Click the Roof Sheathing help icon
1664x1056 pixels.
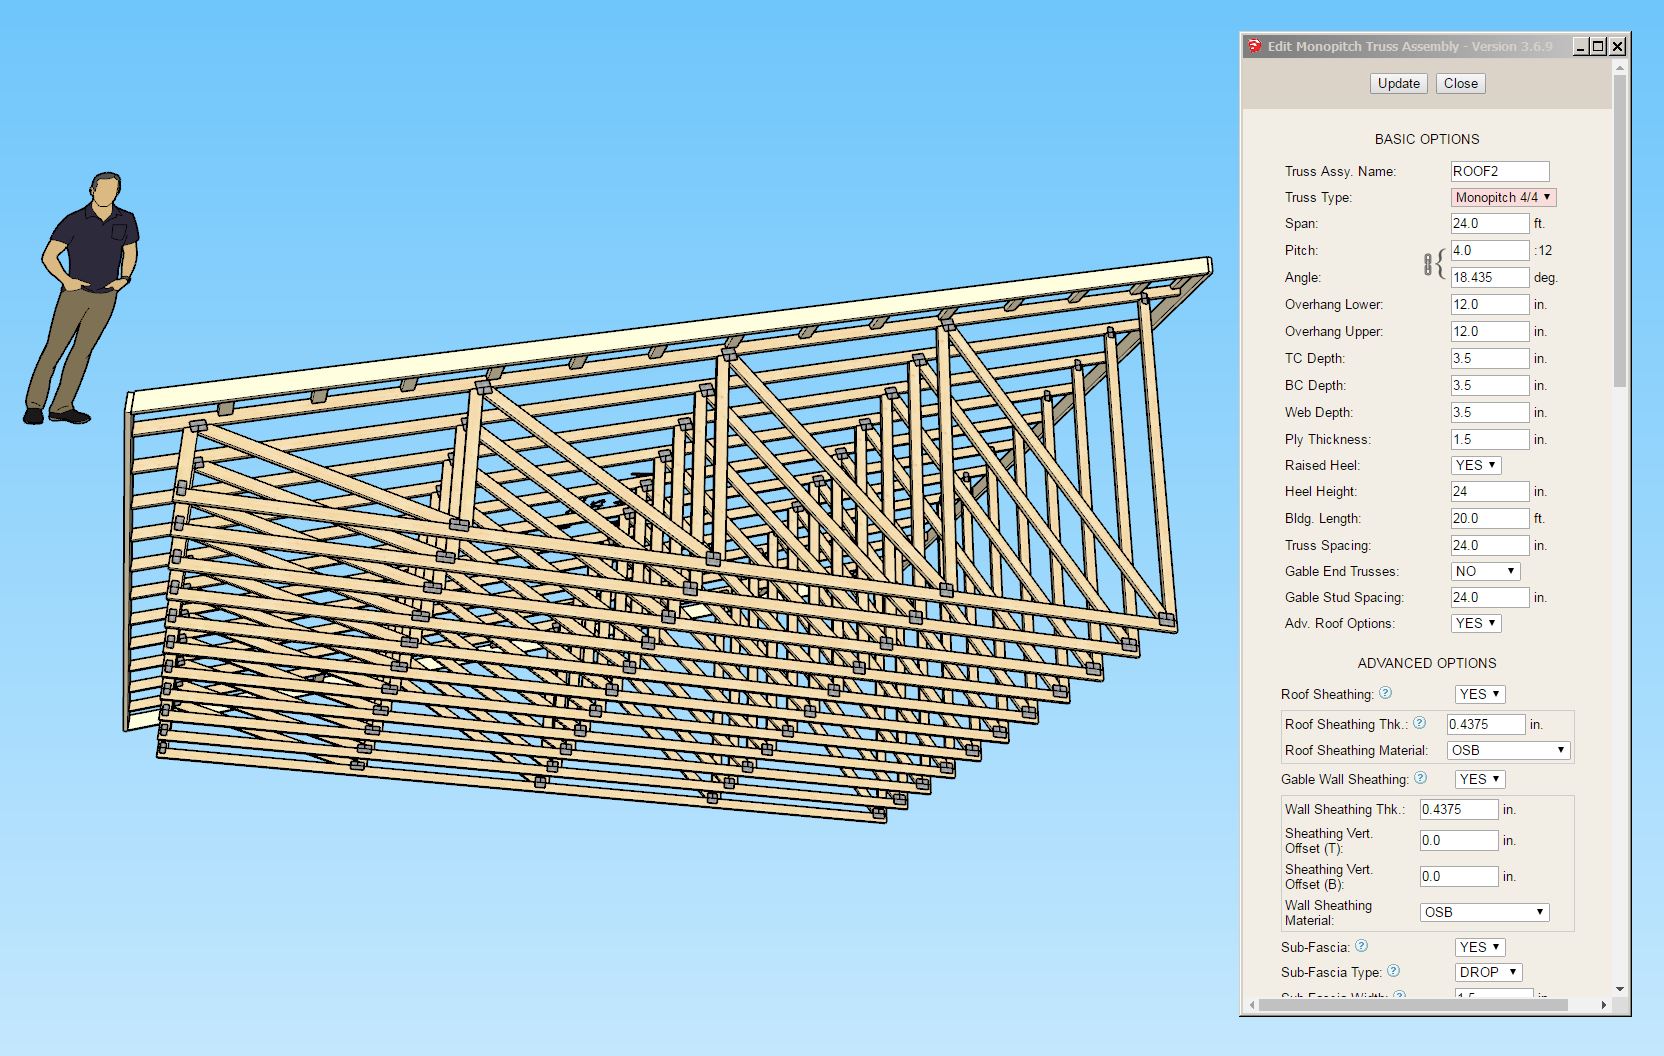(1385, 692)
